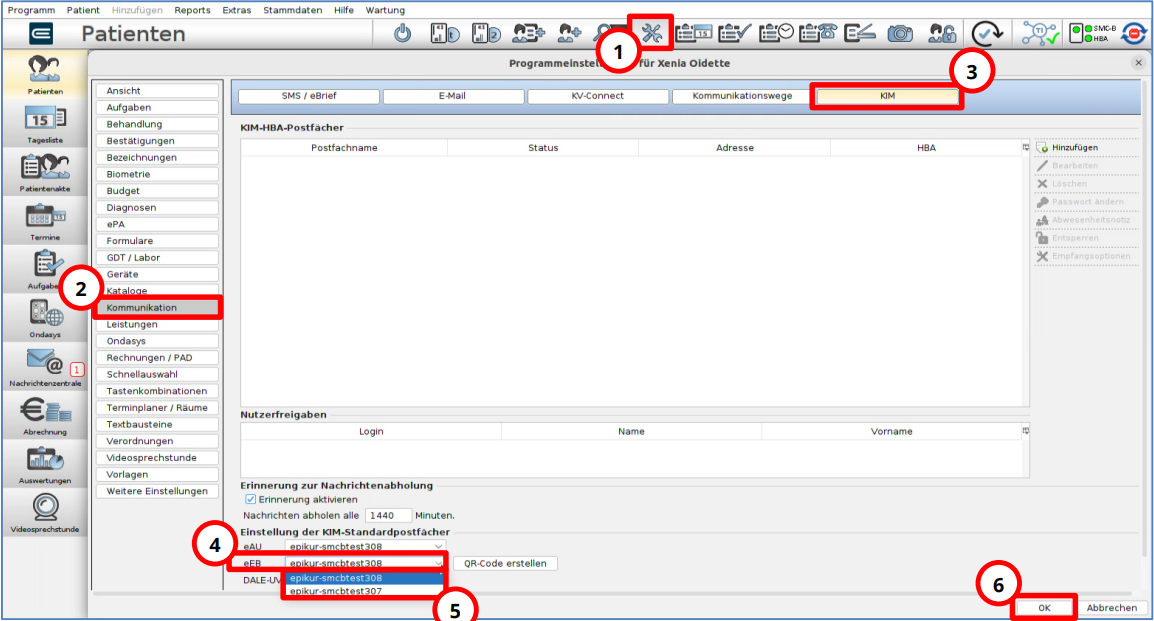This screenshot has height=621, width=1154.
Task: Switch to the SMS / eBrief tab
Action: pos(309,96)
